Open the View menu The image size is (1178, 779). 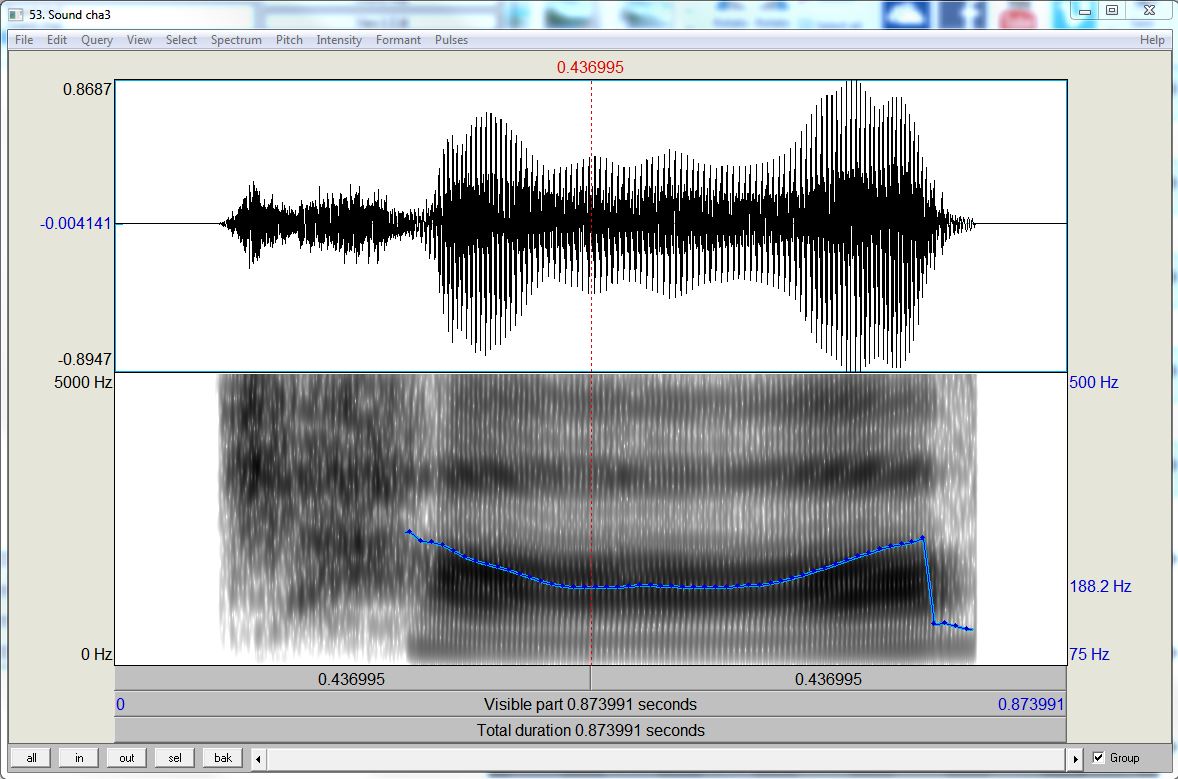click(139, 40)
